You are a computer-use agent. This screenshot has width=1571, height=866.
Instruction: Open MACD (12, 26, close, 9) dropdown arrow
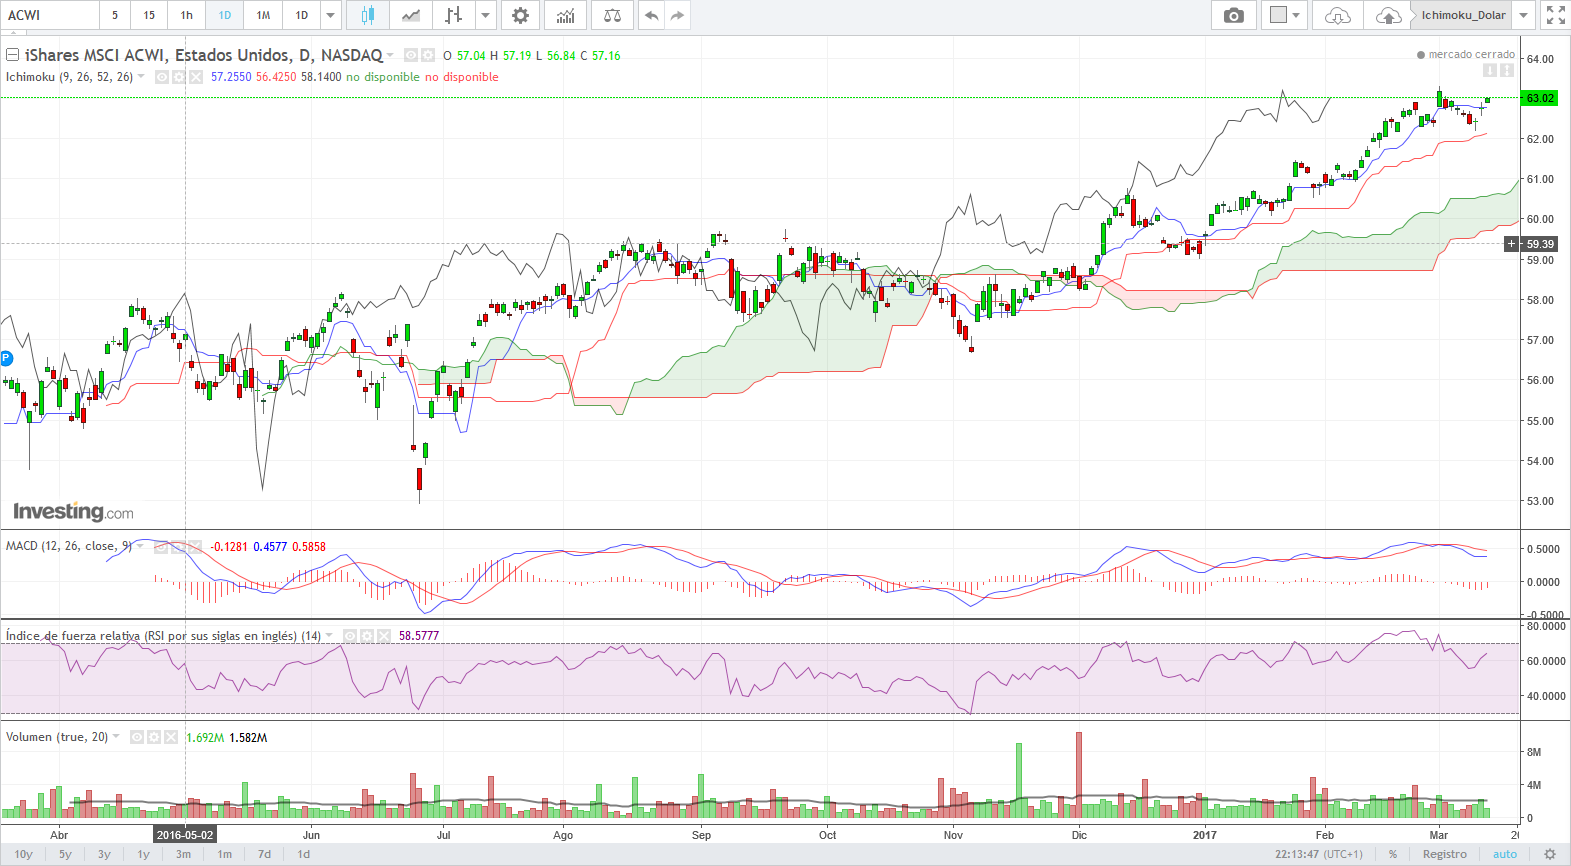point(140,546)
